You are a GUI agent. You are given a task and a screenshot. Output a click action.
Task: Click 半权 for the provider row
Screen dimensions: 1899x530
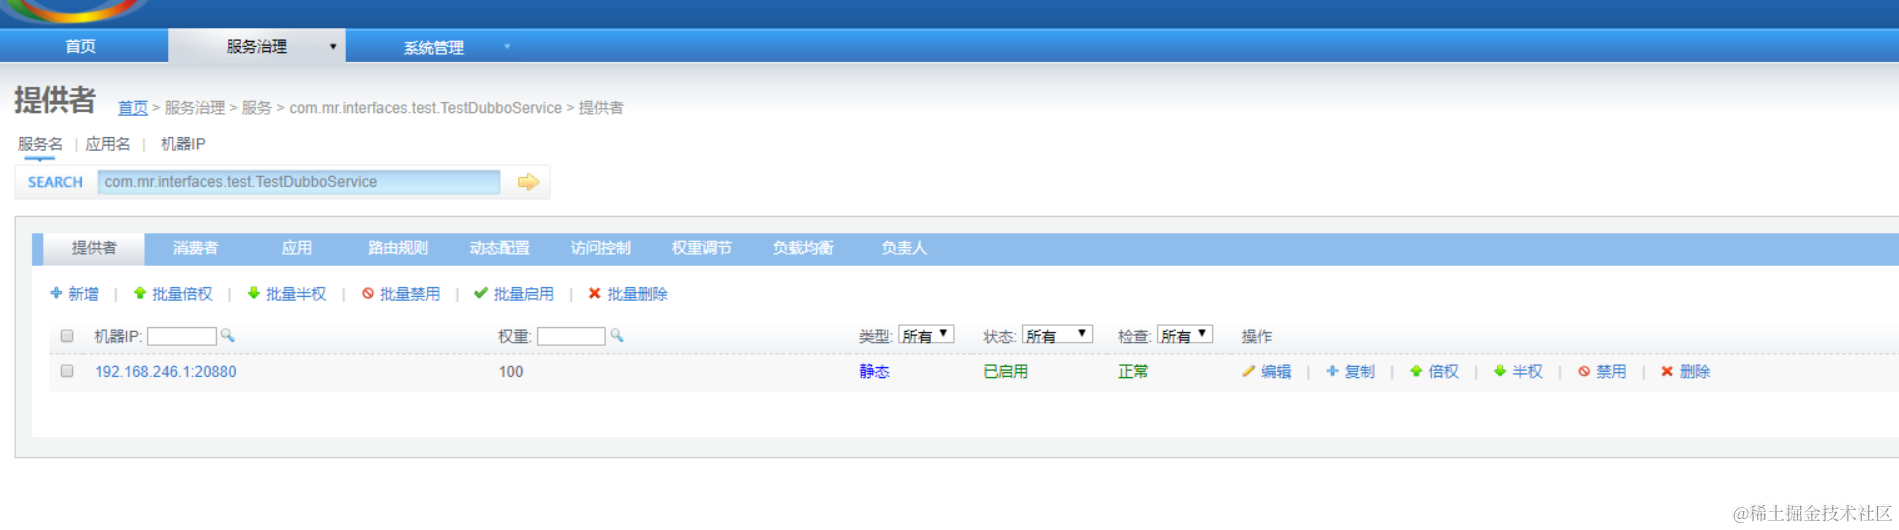coord(1528,372)
